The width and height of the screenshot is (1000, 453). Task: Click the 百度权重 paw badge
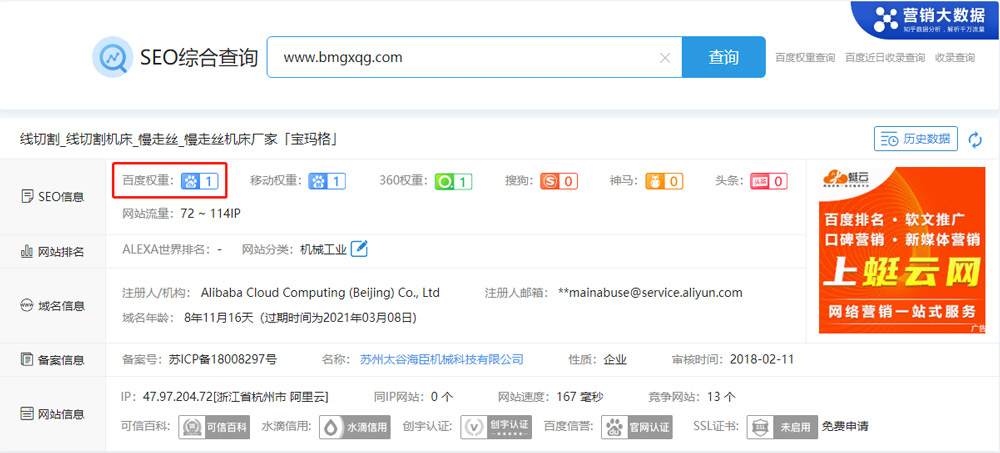pyautogui.click(x=199, y=181)
